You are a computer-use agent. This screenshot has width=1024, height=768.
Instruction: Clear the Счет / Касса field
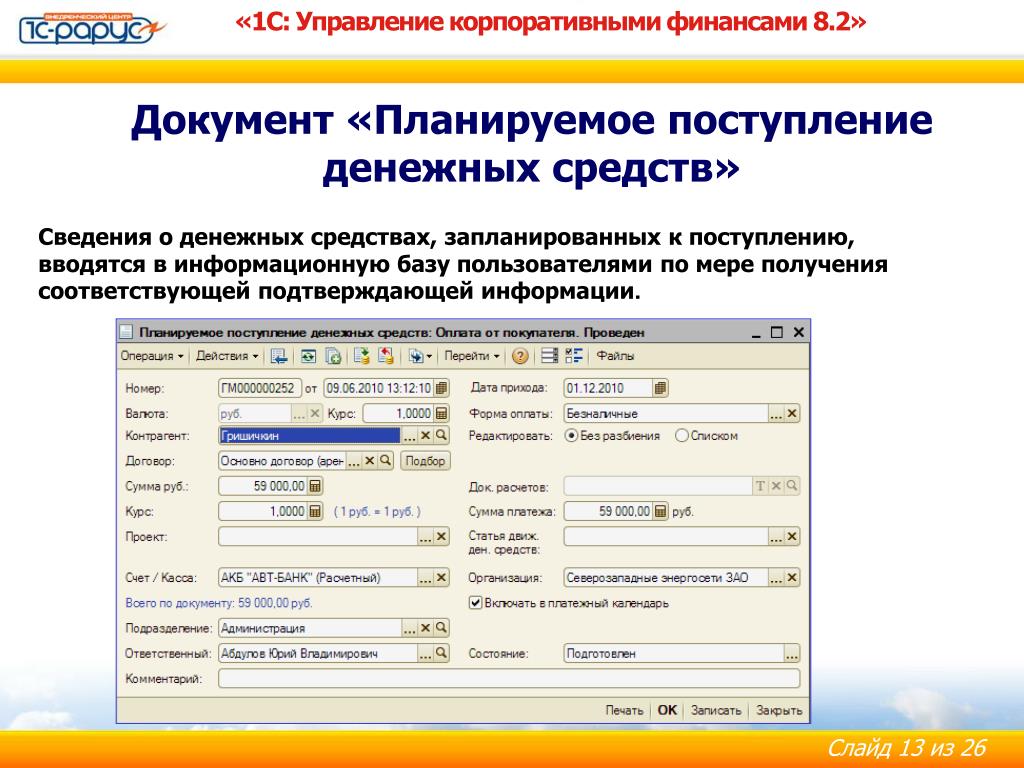coord(441,578)
